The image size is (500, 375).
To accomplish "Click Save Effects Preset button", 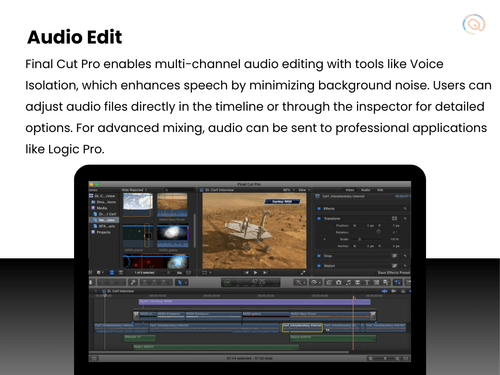I will 393,272.
